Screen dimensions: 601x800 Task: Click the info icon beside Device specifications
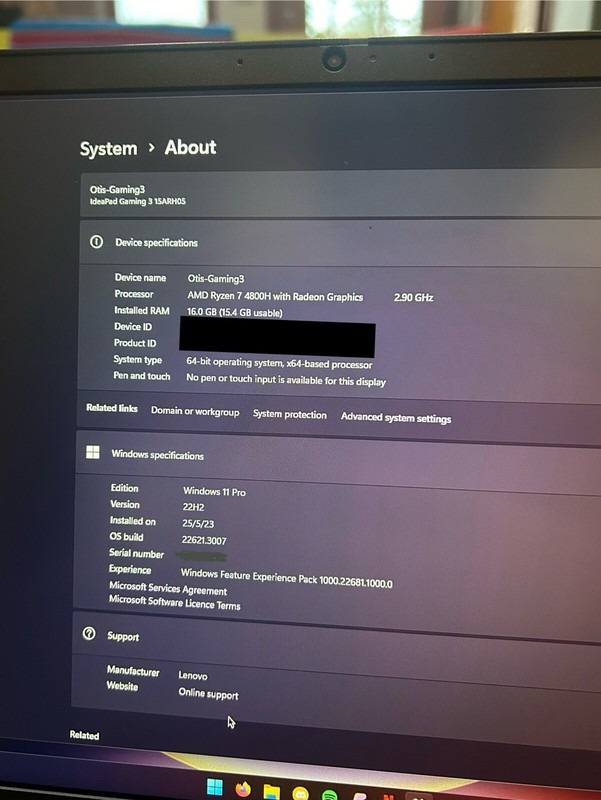(96, 241)
